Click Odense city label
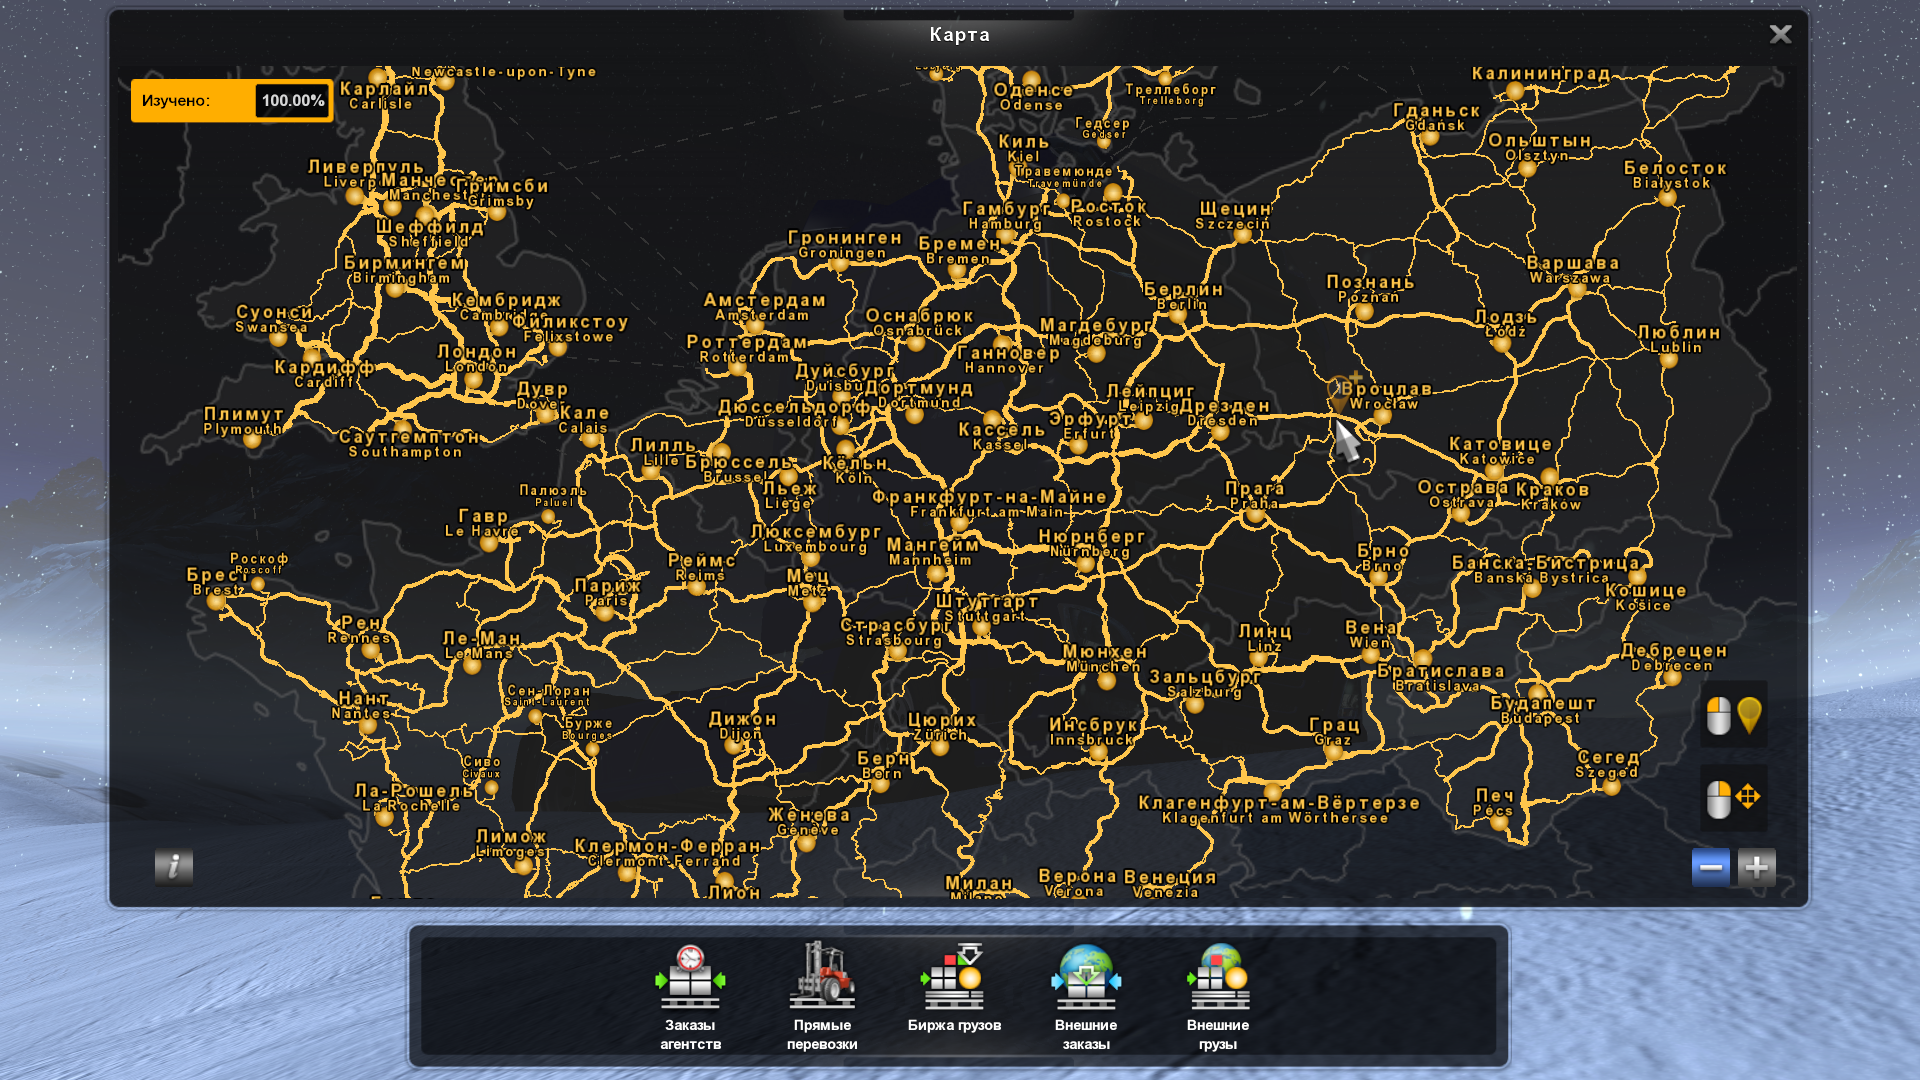Viewport: 1920px width, 1080px height. coord(1031,105)
